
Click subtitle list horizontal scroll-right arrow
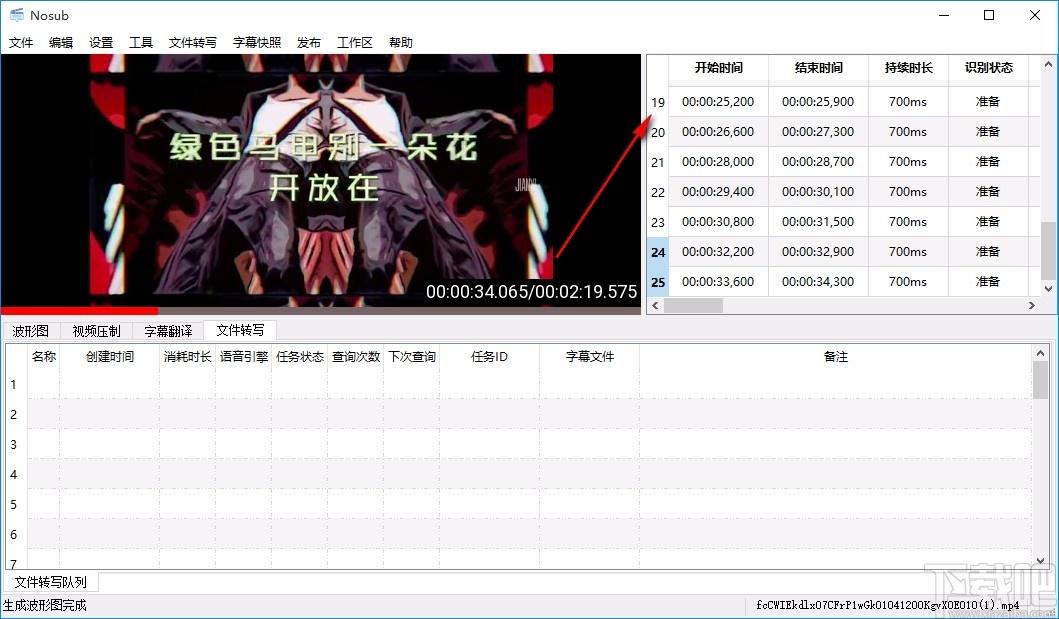click(1031, 306)
